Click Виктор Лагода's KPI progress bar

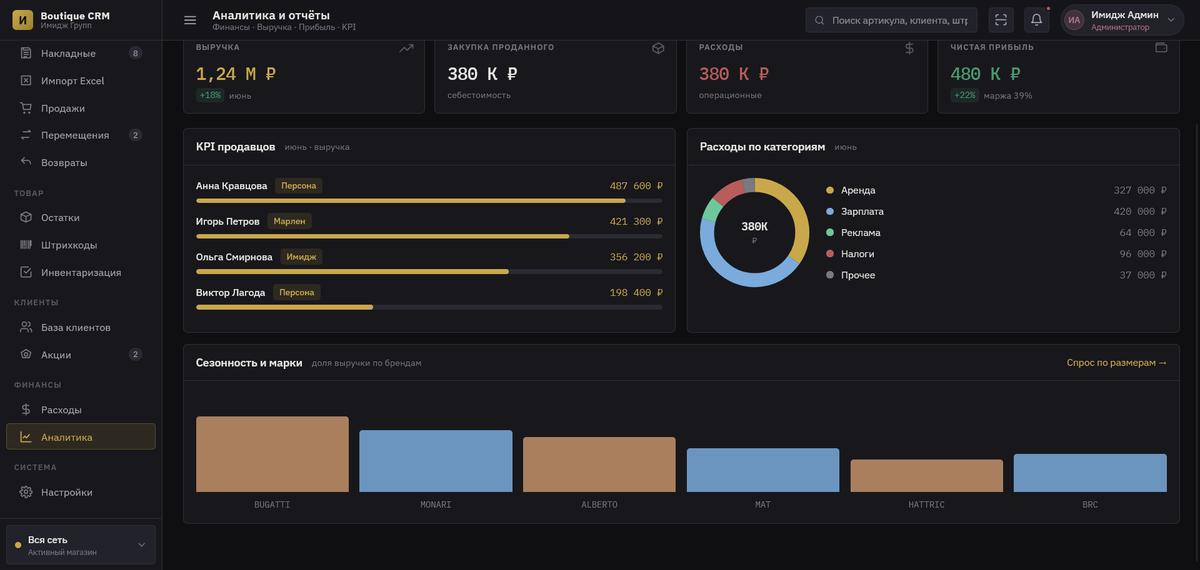click(429, 308)
